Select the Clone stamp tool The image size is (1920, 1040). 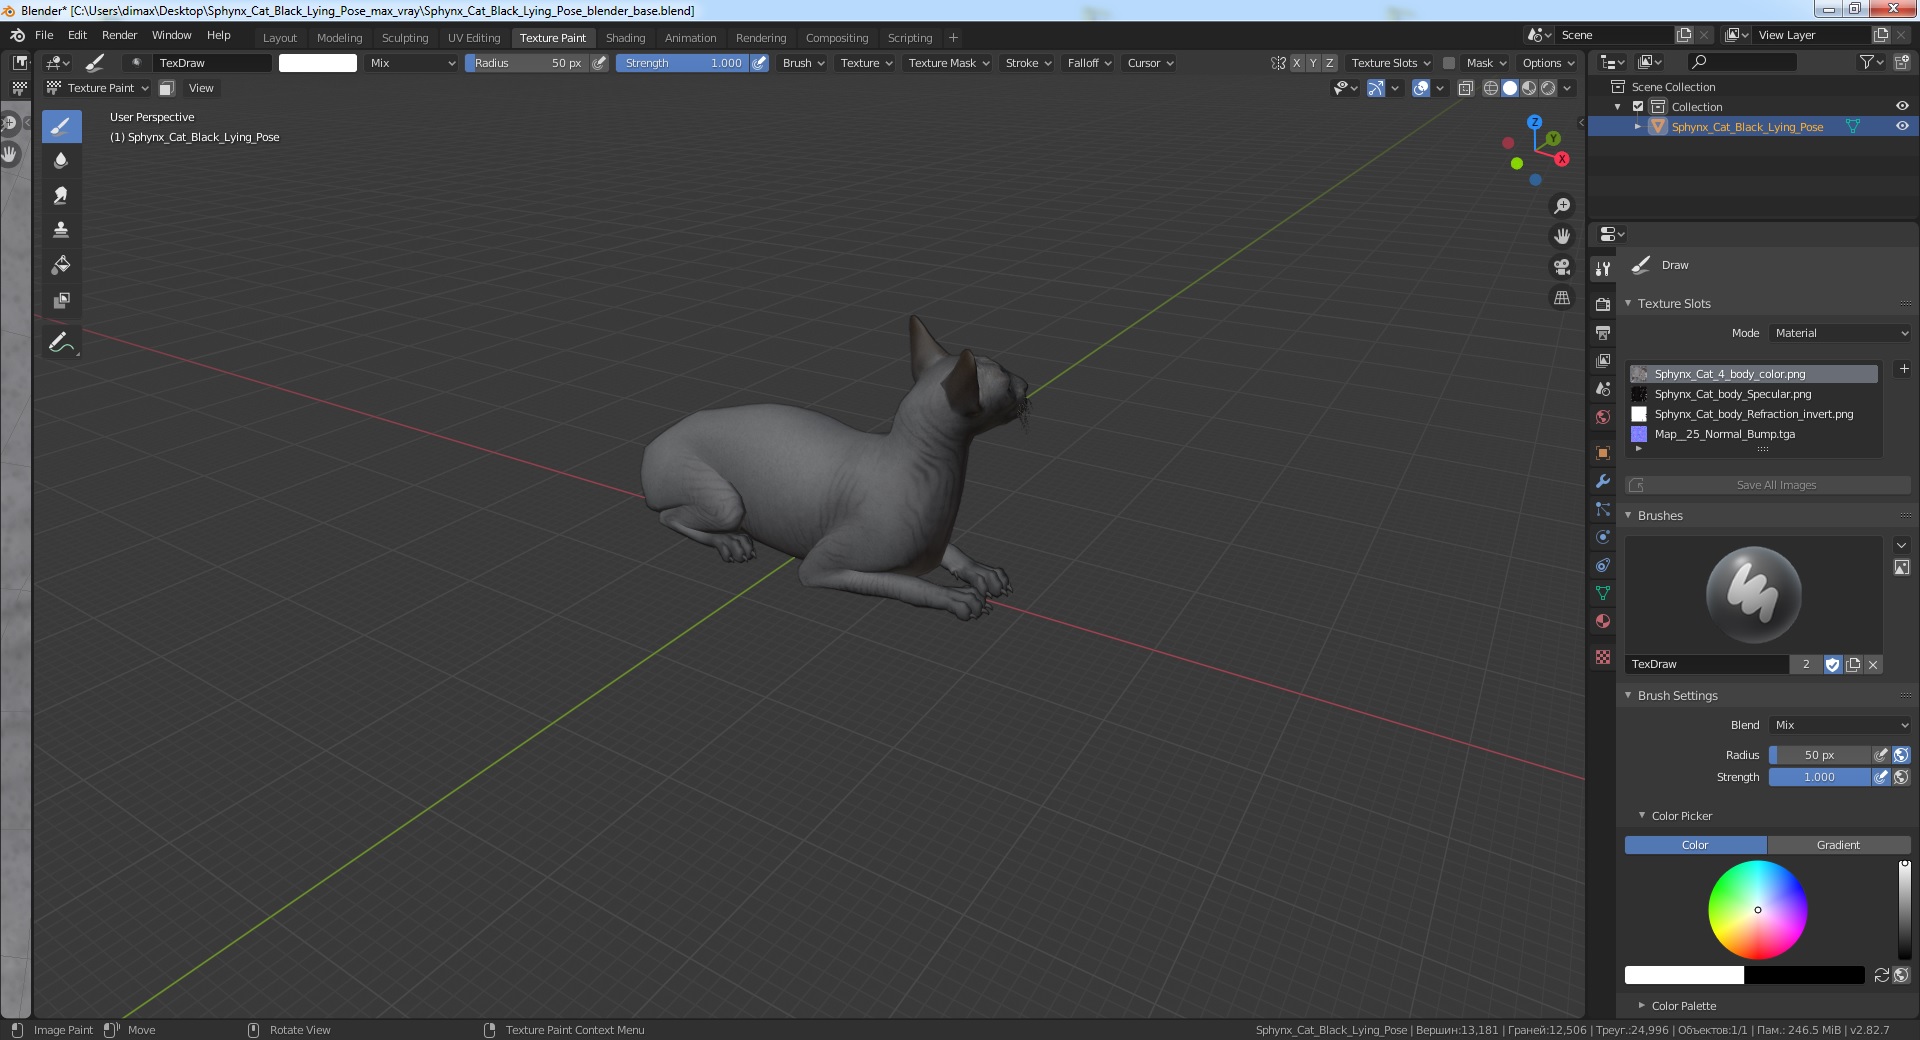(x=61, y=230)
